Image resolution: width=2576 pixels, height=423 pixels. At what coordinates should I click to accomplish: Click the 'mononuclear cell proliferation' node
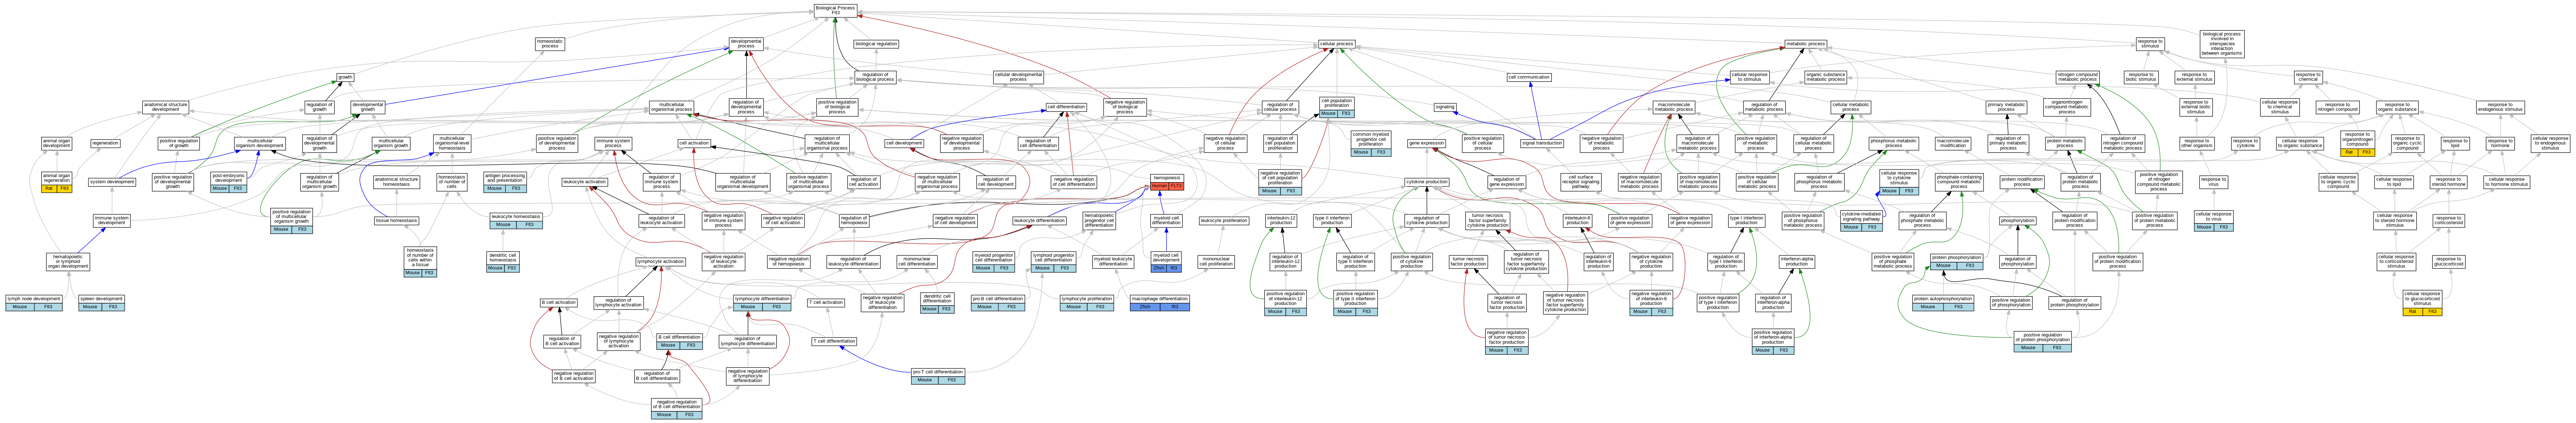click(x=1216, y=261)
